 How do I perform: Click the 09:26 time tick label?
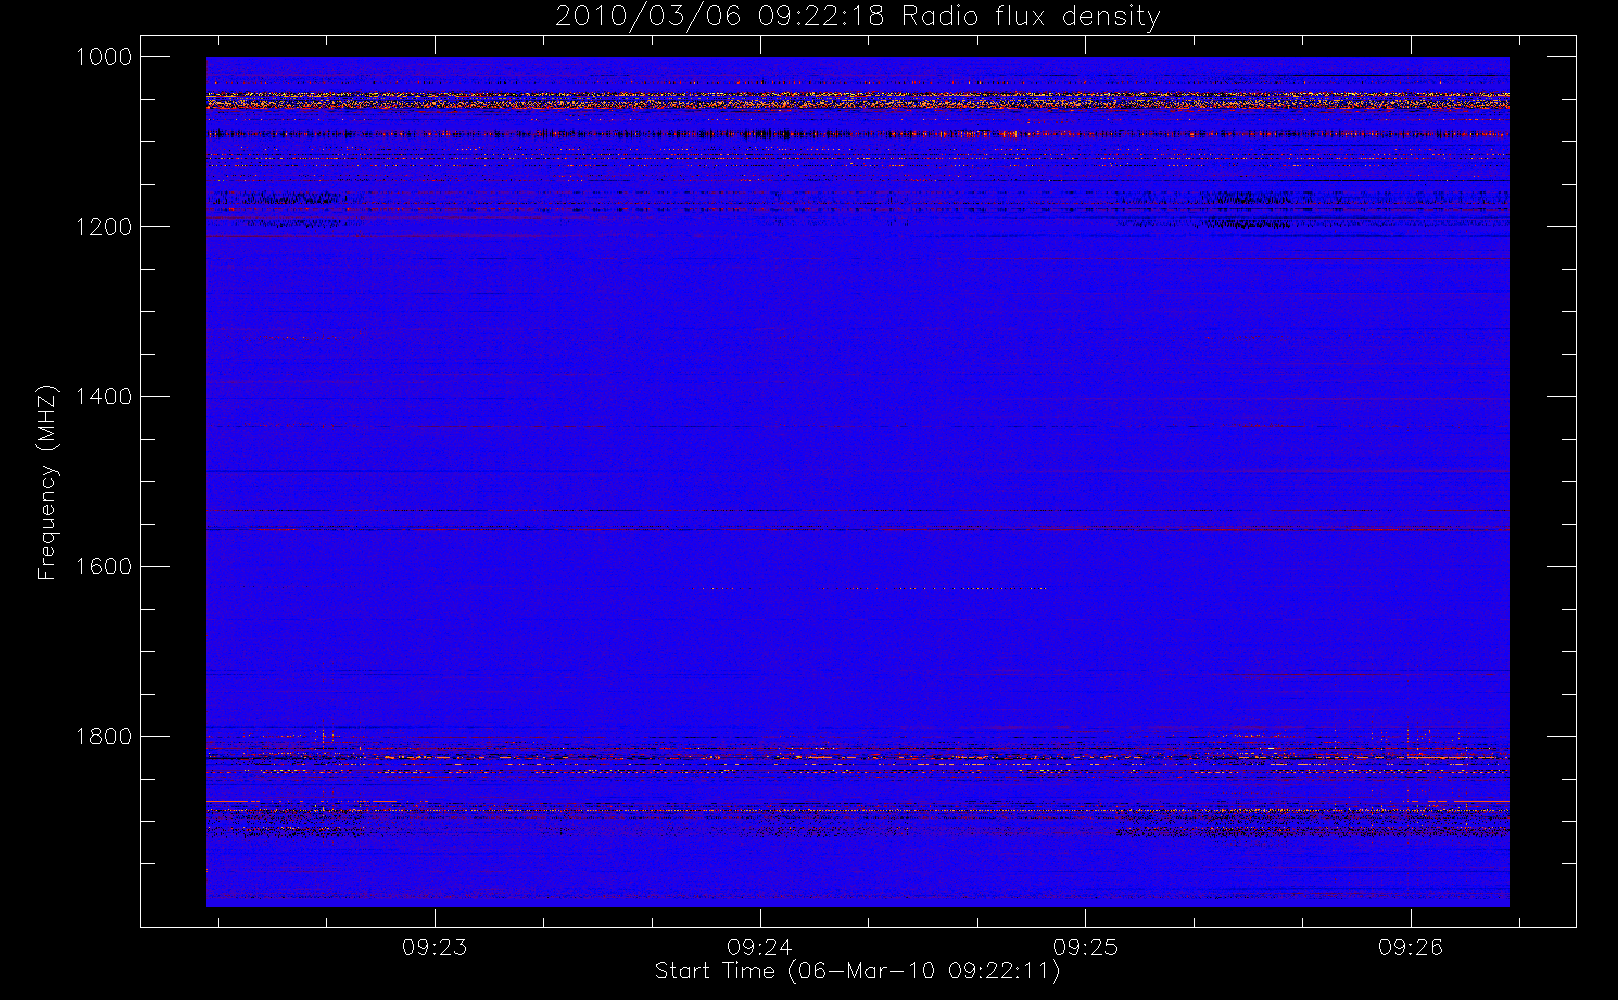tap(1410, 947)
